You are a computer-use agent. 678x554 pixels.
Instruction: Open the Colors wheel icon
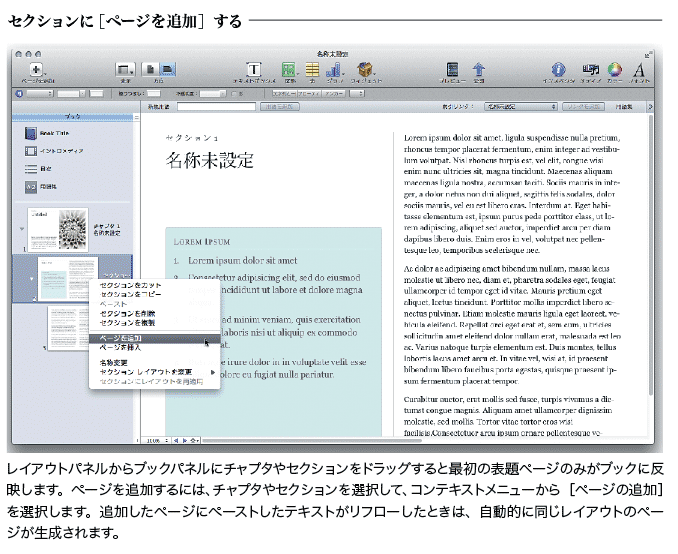614,70
